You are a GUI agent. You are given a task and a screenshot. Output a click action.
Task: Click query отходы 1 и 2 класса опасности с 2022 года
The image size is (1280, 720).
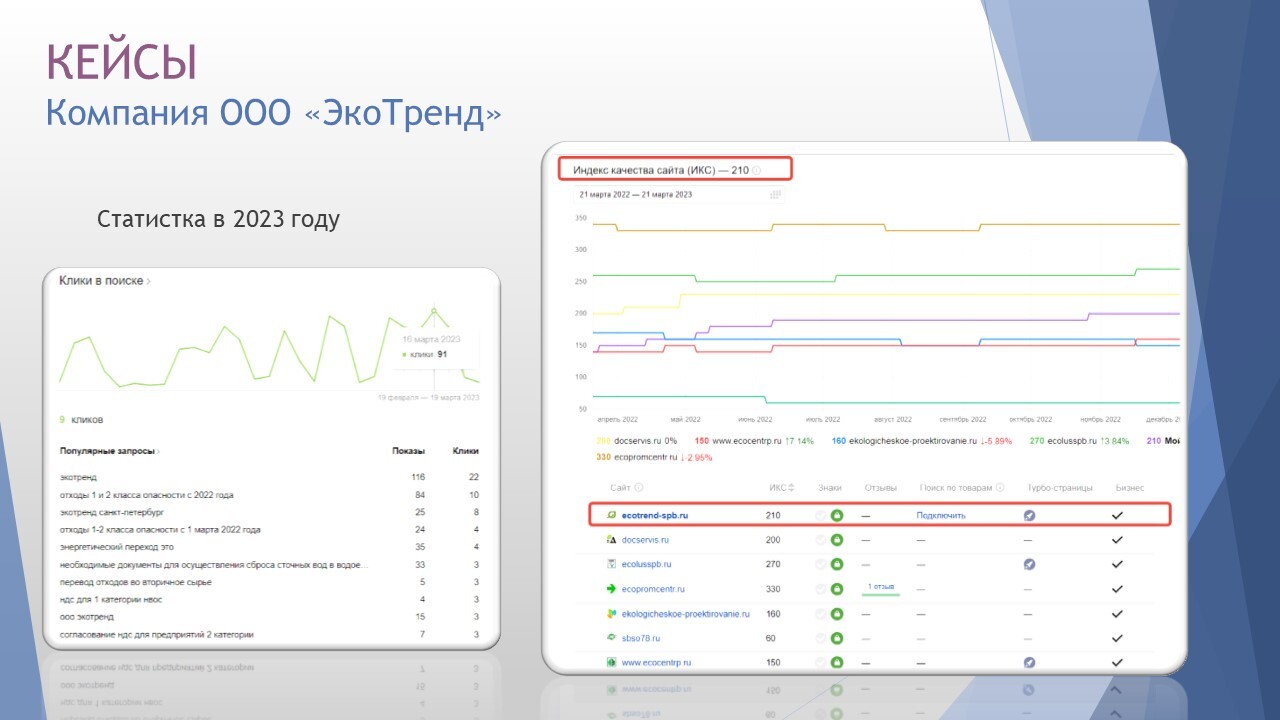tap(146, 495)
